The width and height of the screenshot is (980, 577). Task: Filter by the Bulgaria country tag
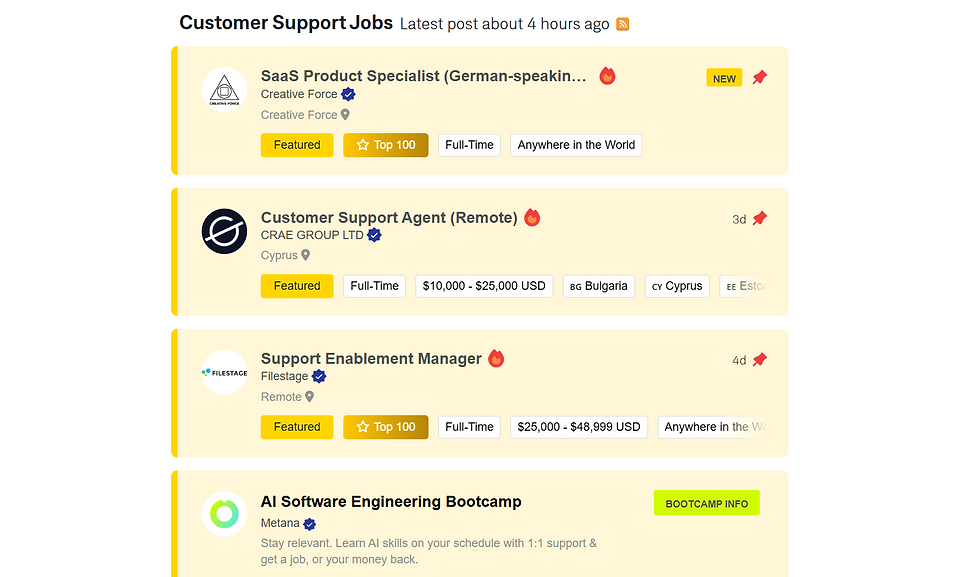pos(598,286)
